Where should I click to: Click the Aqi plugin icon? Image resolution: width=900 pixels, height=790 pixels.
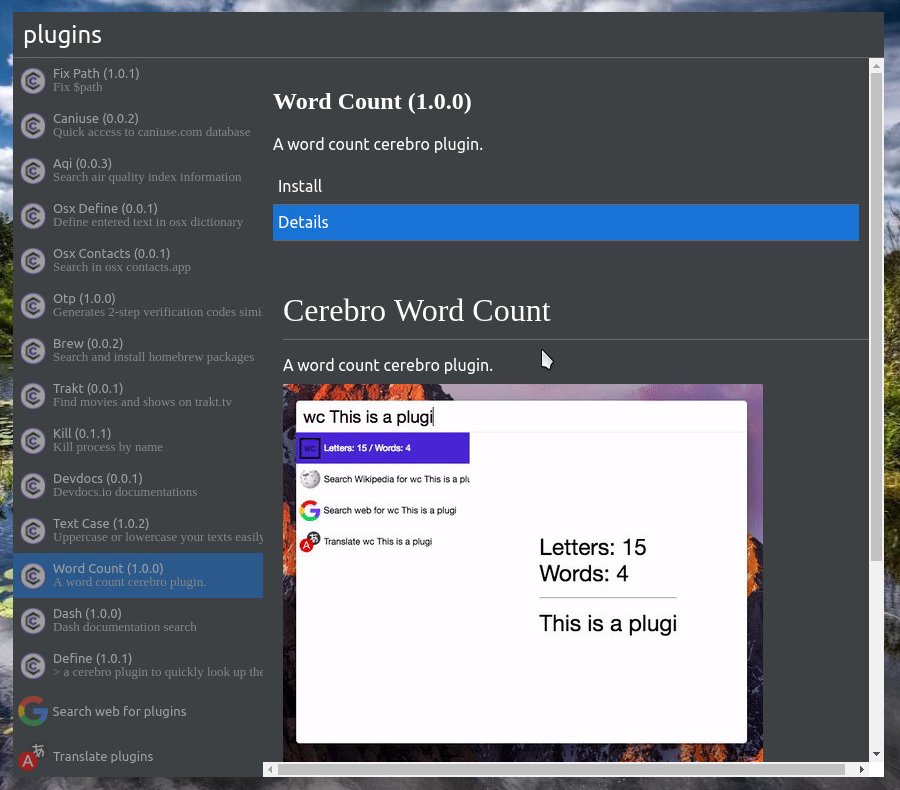coord(33,171)
